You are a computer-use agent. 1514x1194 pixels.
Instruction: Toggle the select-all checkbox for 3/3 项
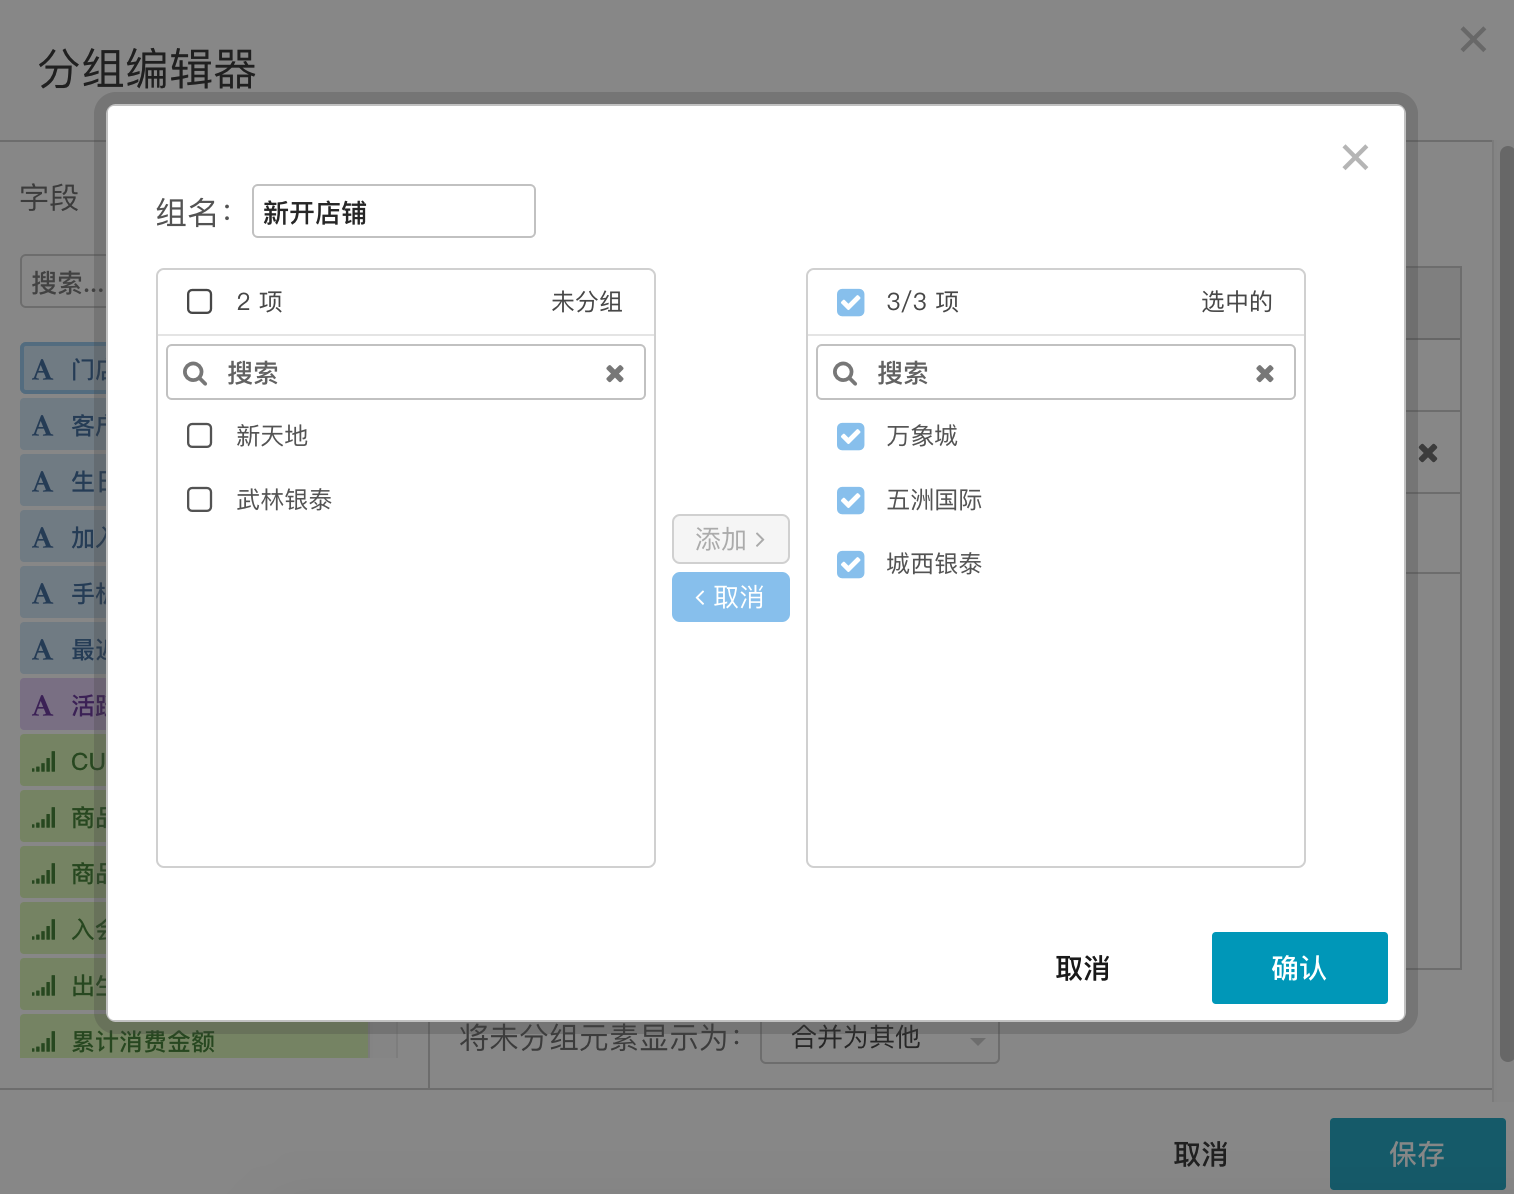(x=851, y=301)
